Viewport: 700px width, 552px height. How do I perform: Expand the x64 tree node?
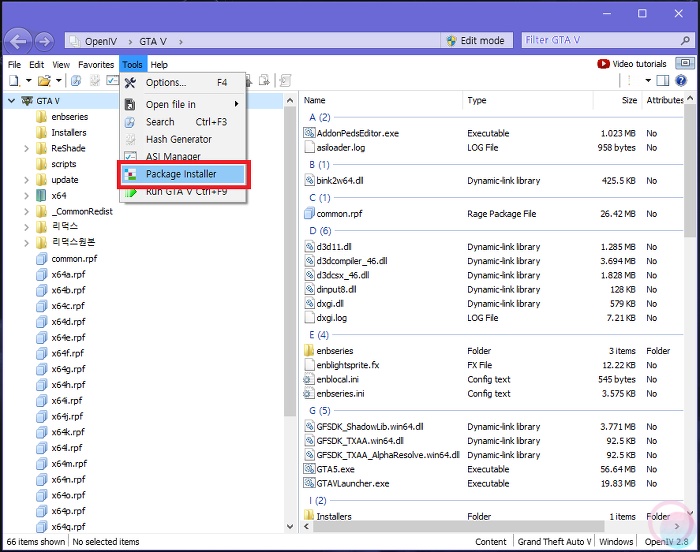(26, 196)
